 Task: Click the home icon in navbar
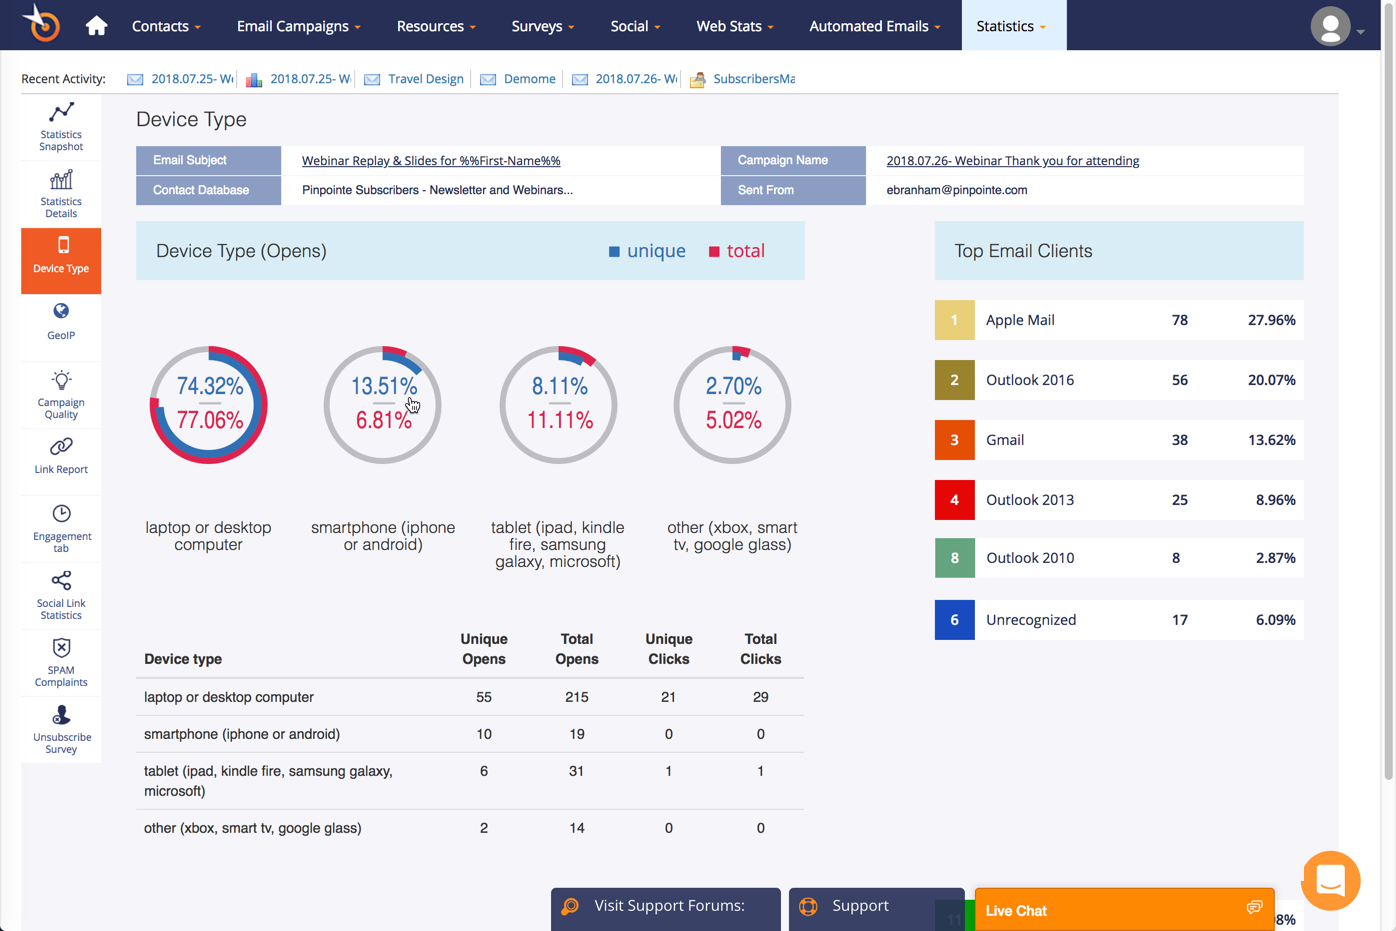coord(96,26)
